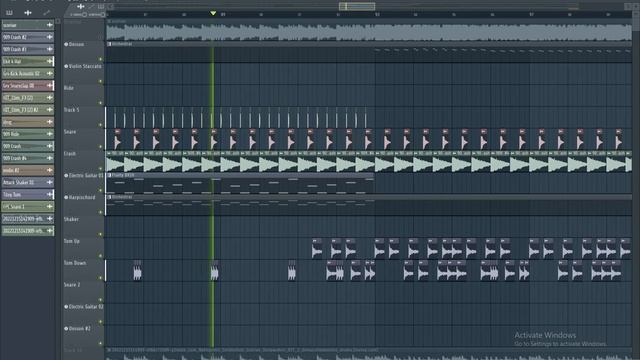This screenshot has width=640, height=360.
Task: Select the 'Snare 2' track header
Action: click(84, 292)
